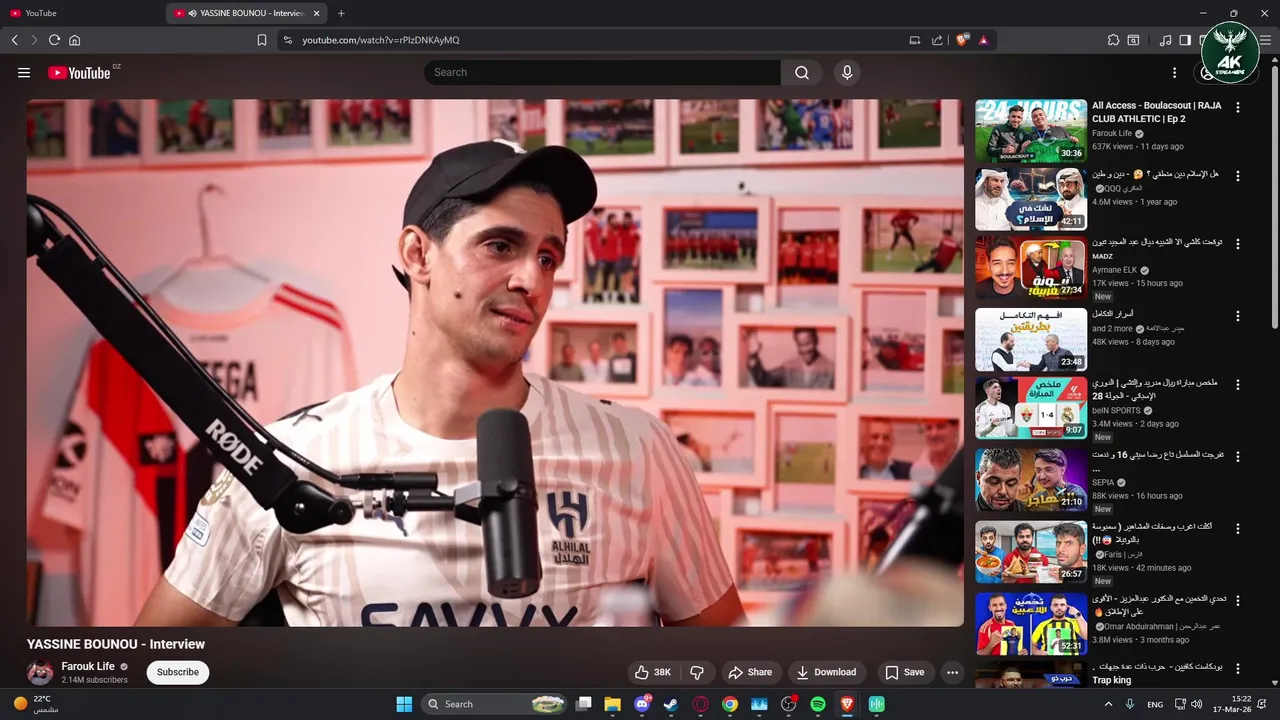Screen dimensions: 1280x720
Task: Click the page vertical scrollbar
Action: (x=1274, y=195)
